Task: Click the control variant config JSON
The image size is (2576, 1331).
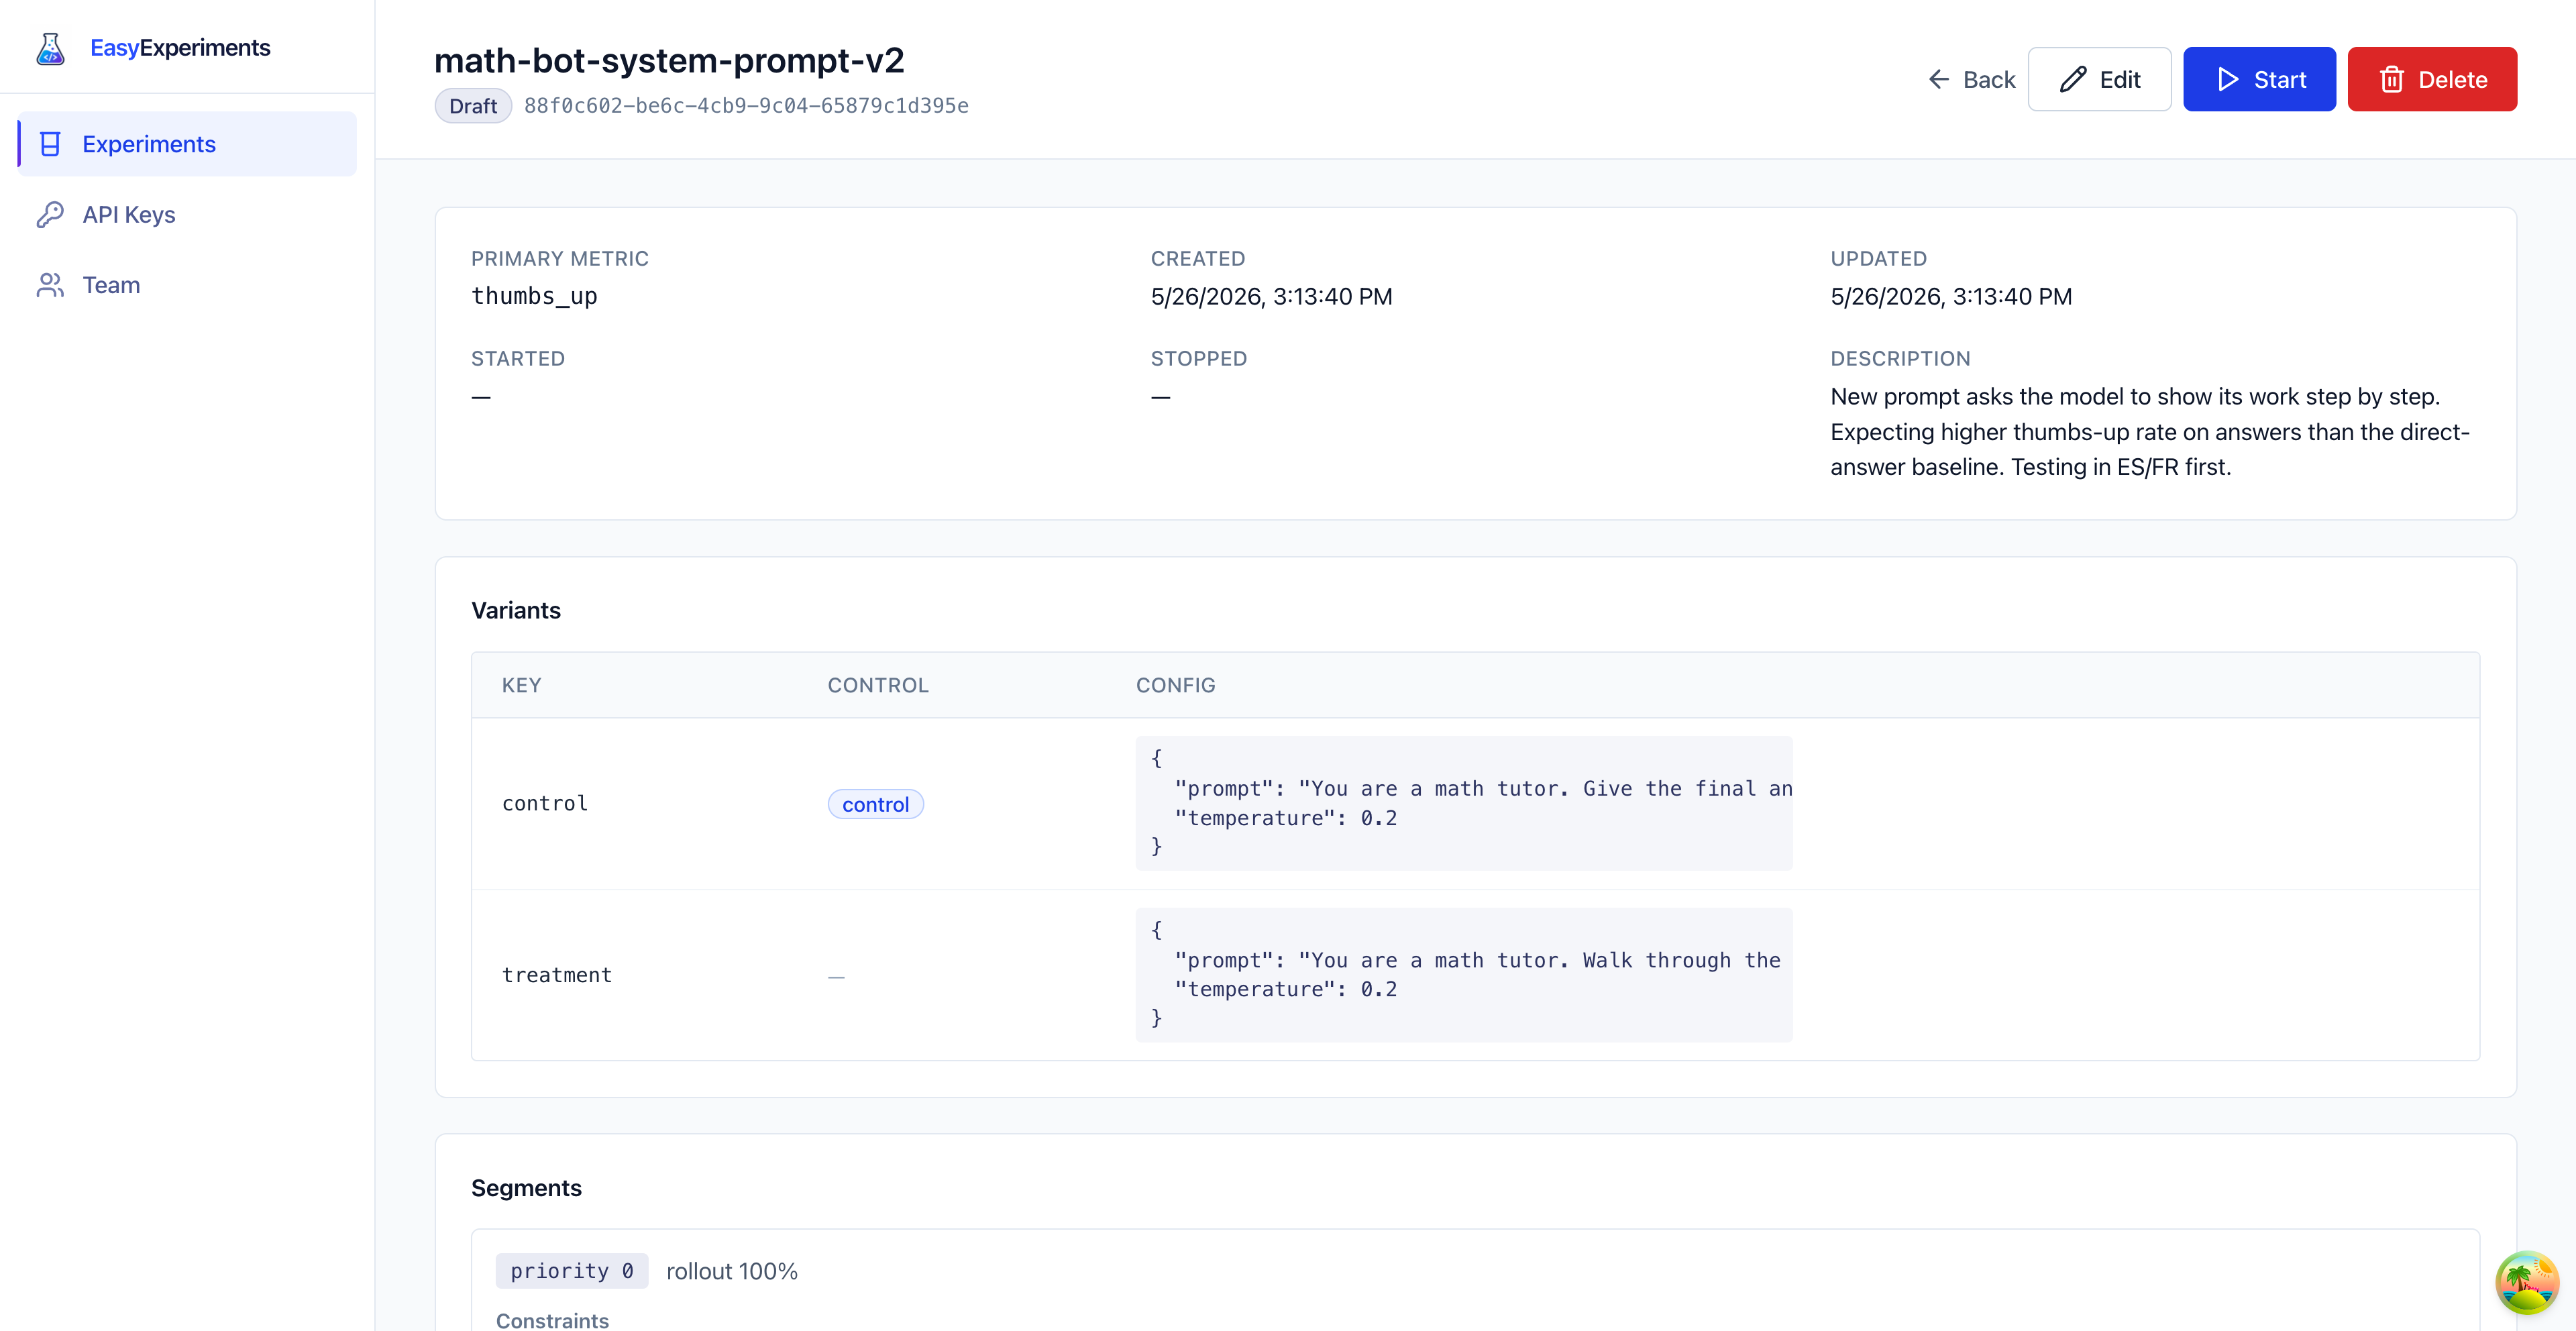Action: (1464, 803)
